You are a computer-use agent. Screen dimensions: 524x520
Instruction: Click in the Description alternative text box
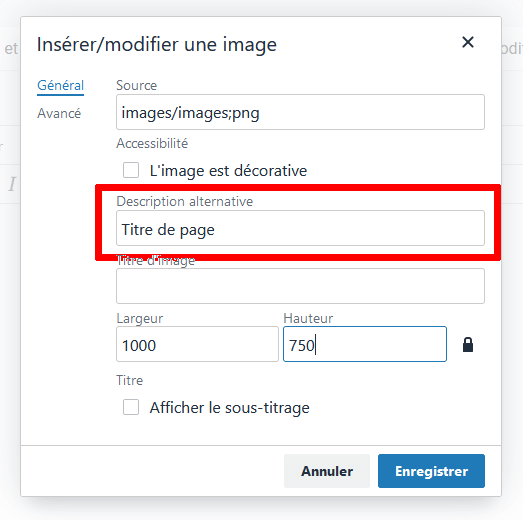tap(300, 228)
